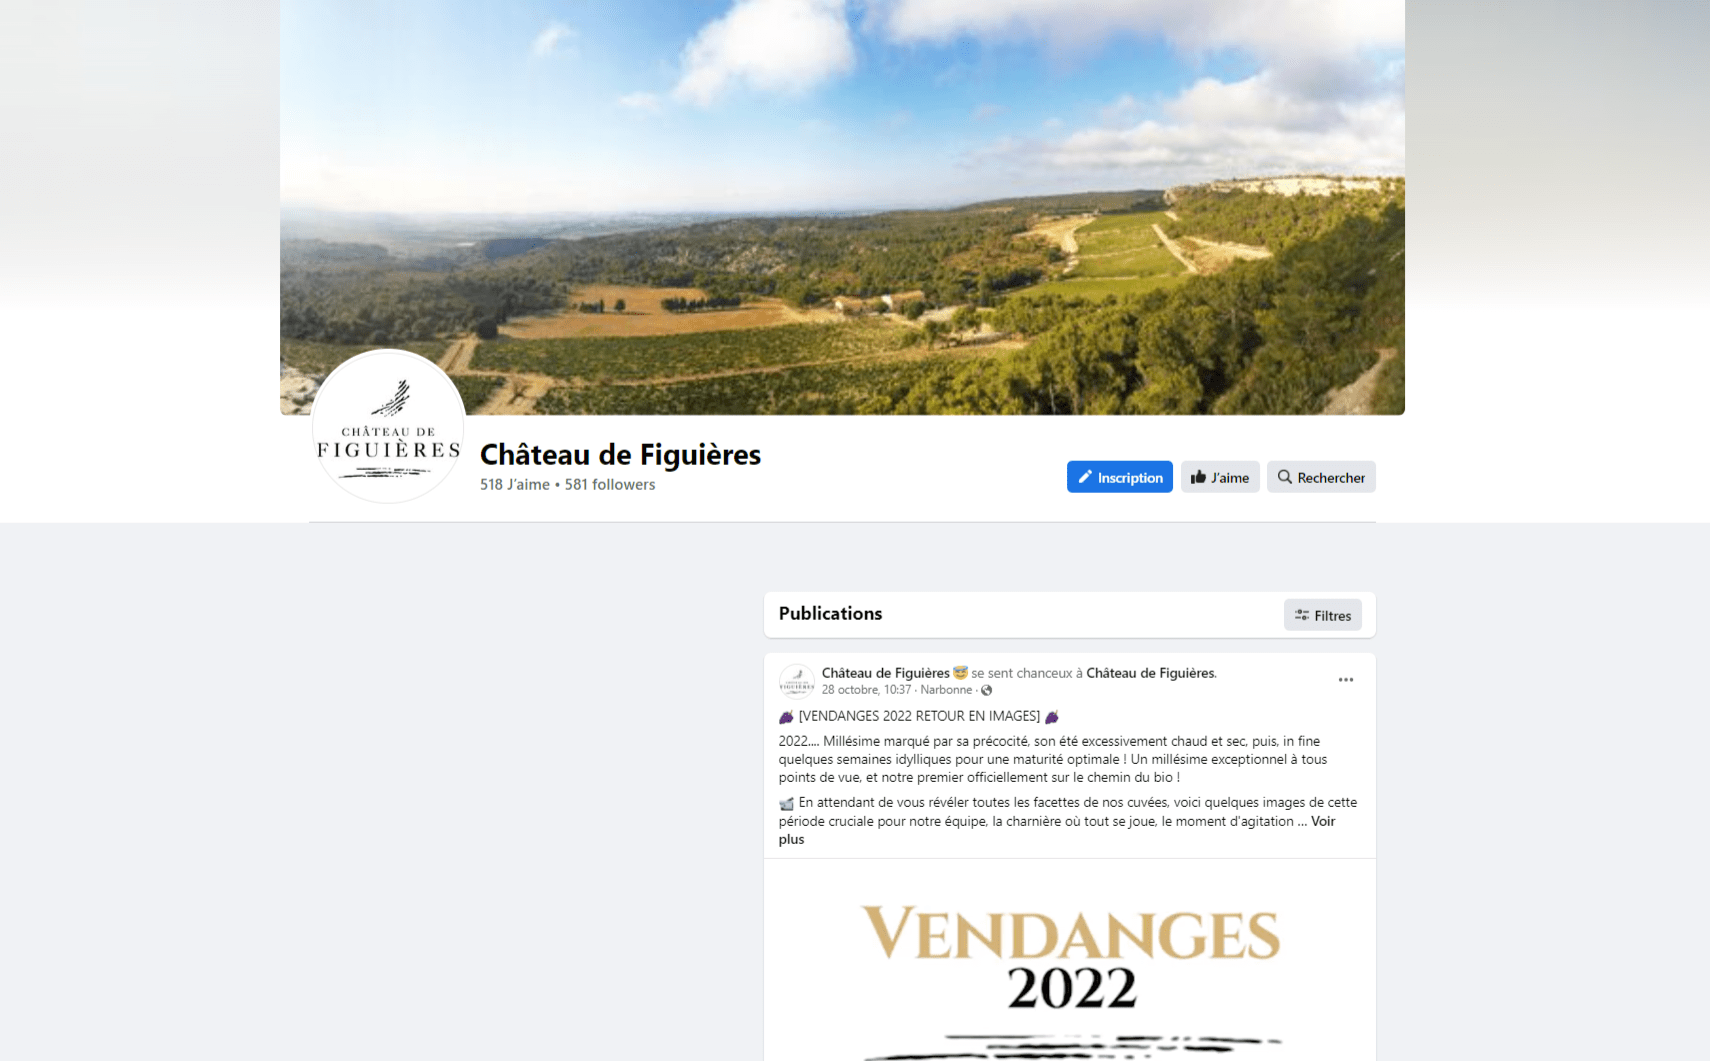This screenshot has width=1710, height=1061.
Task: Click the Inscription button with pencil icon
Action: point(1120,477)
